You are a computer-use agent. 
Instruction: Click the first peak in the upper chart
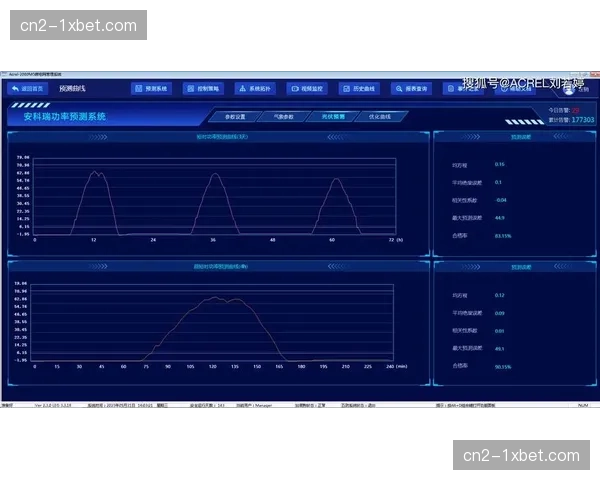(x=95, y=172)
